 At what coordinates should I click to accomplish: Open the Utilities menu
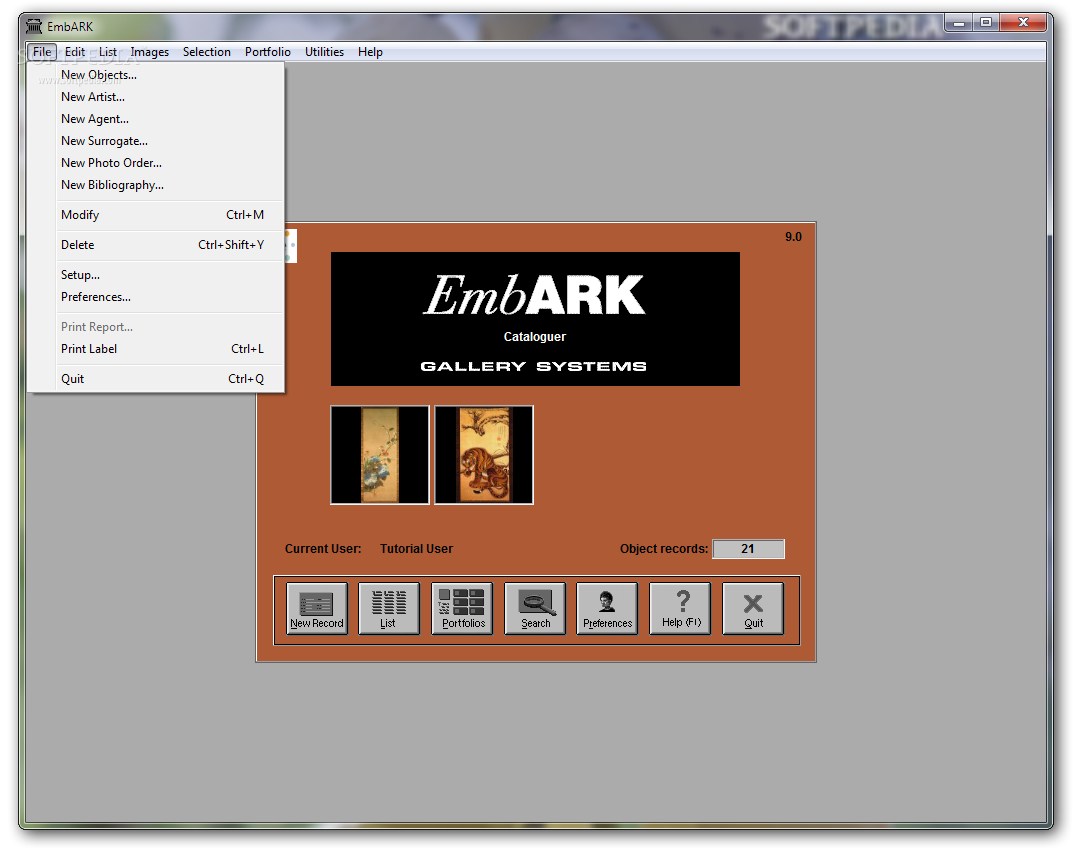[x=324, y=51]
